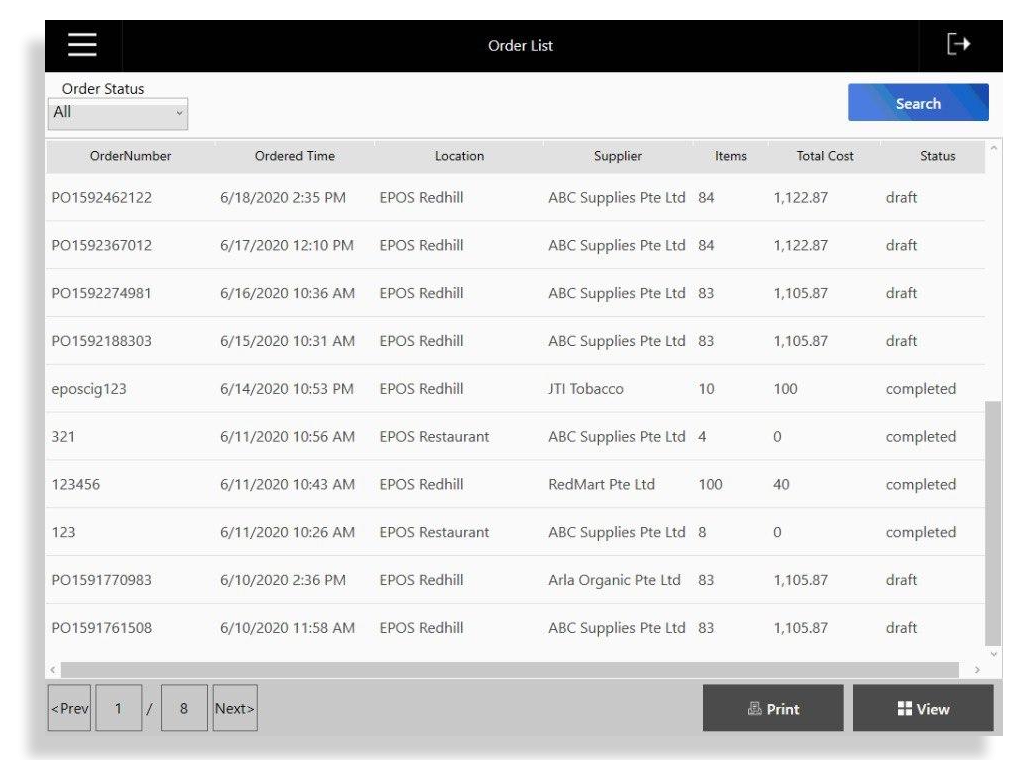Click completed status of order 123456
Screen dimensions: 1028x760
click(920, 485)
